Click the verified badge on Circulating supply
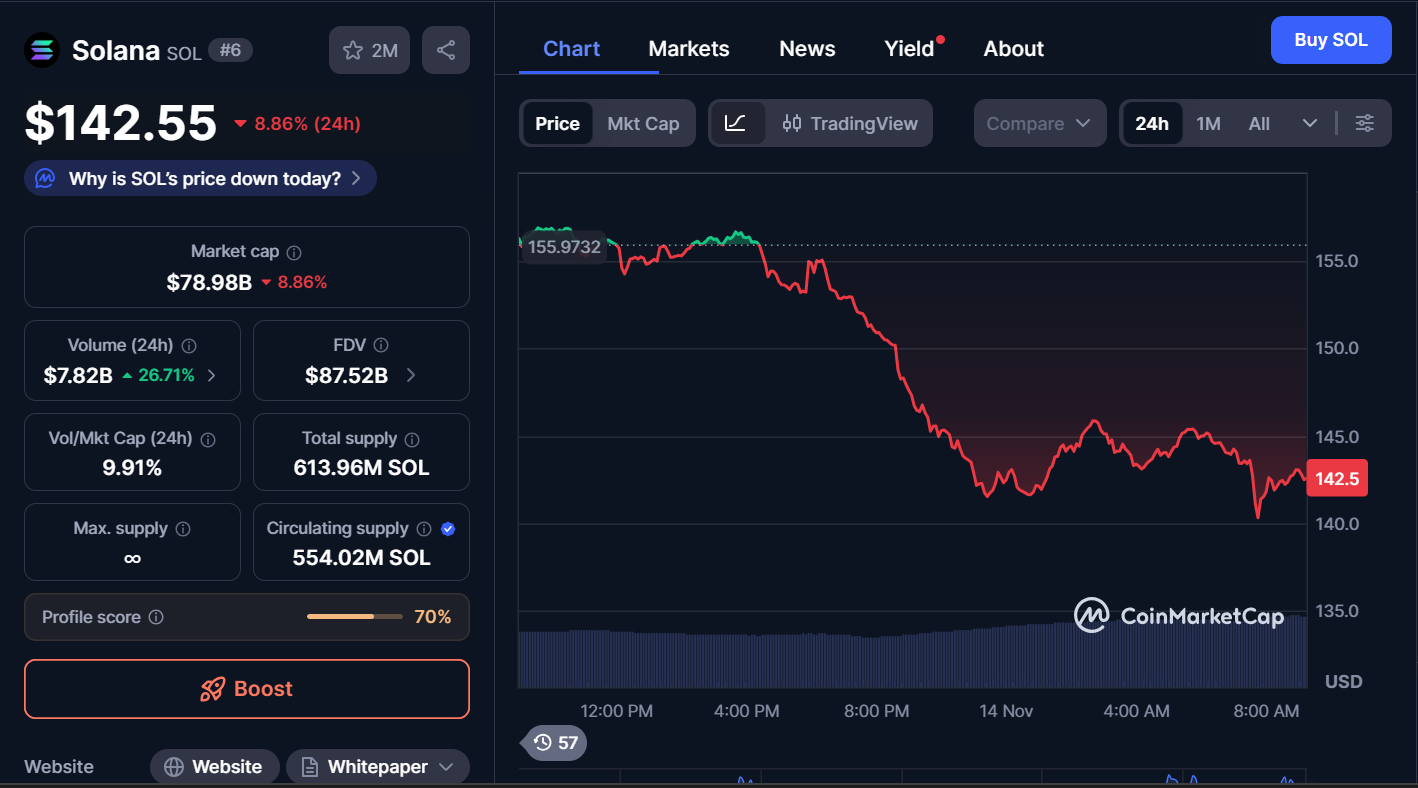The image size is (1418, 788). coord(449,529)
